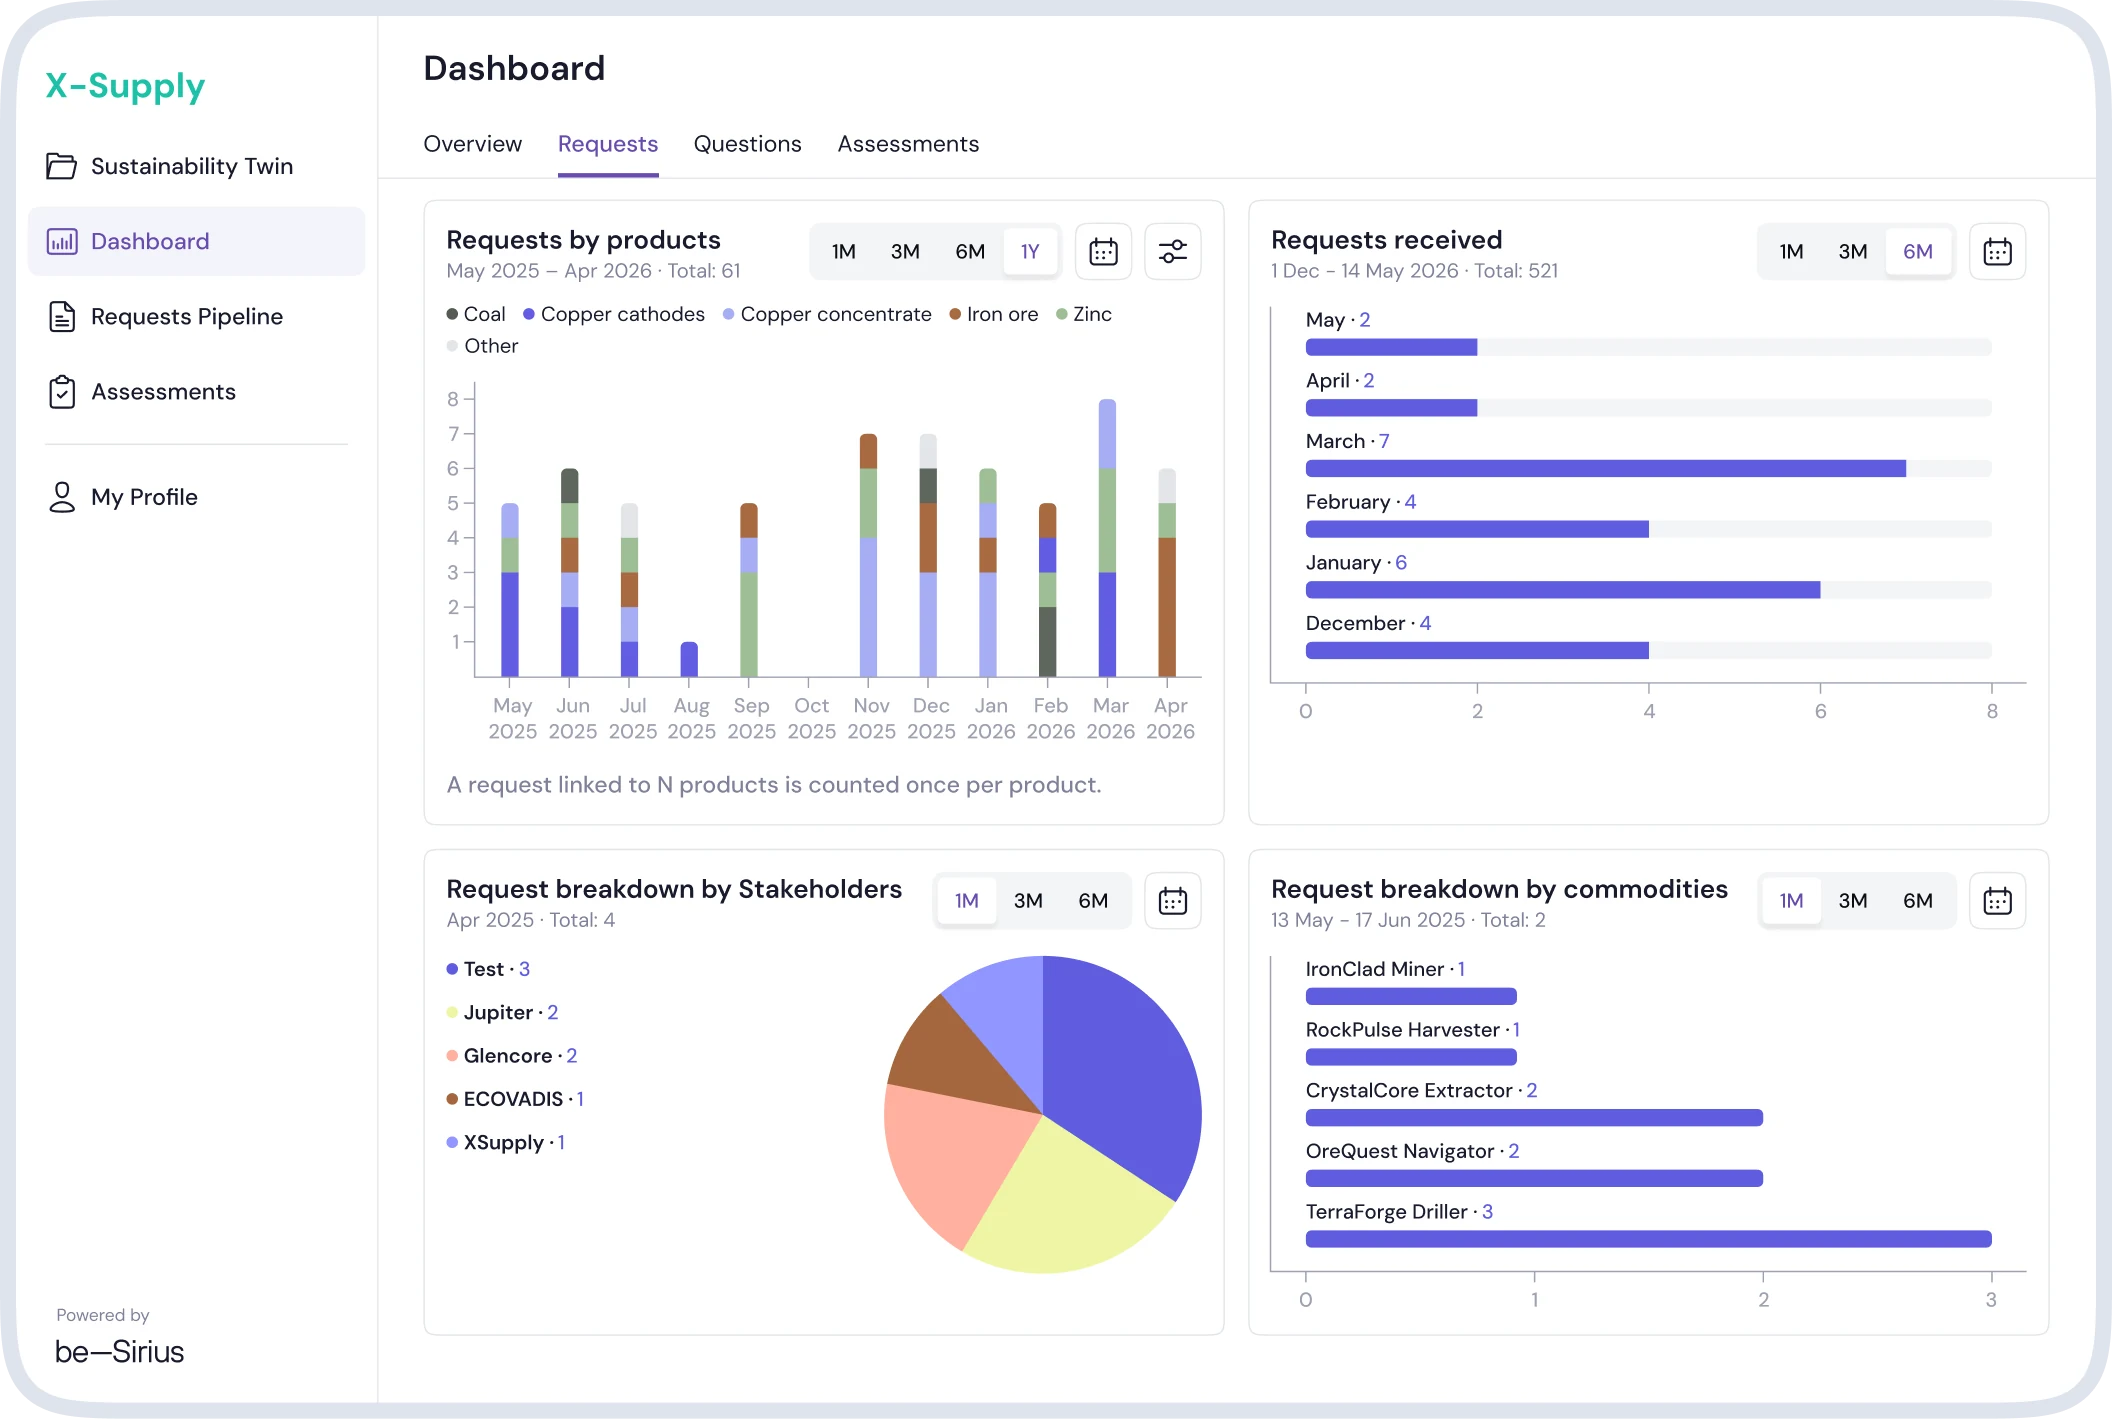Set Requests received range to 3M
Image resolution: width=2112 pixels, height=1419 pixels.
[1853, 252]
